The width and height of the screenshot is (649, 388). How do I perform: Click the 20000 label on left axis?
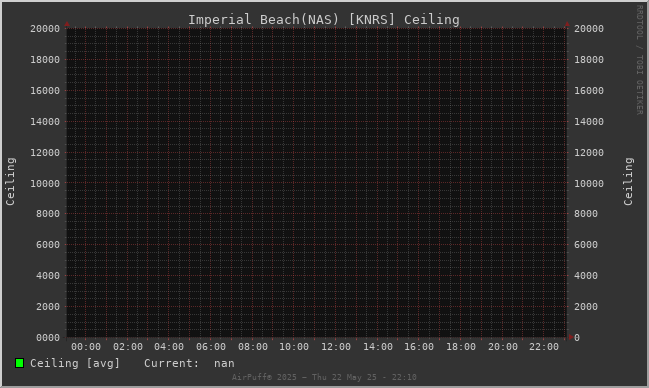point(45,29)
